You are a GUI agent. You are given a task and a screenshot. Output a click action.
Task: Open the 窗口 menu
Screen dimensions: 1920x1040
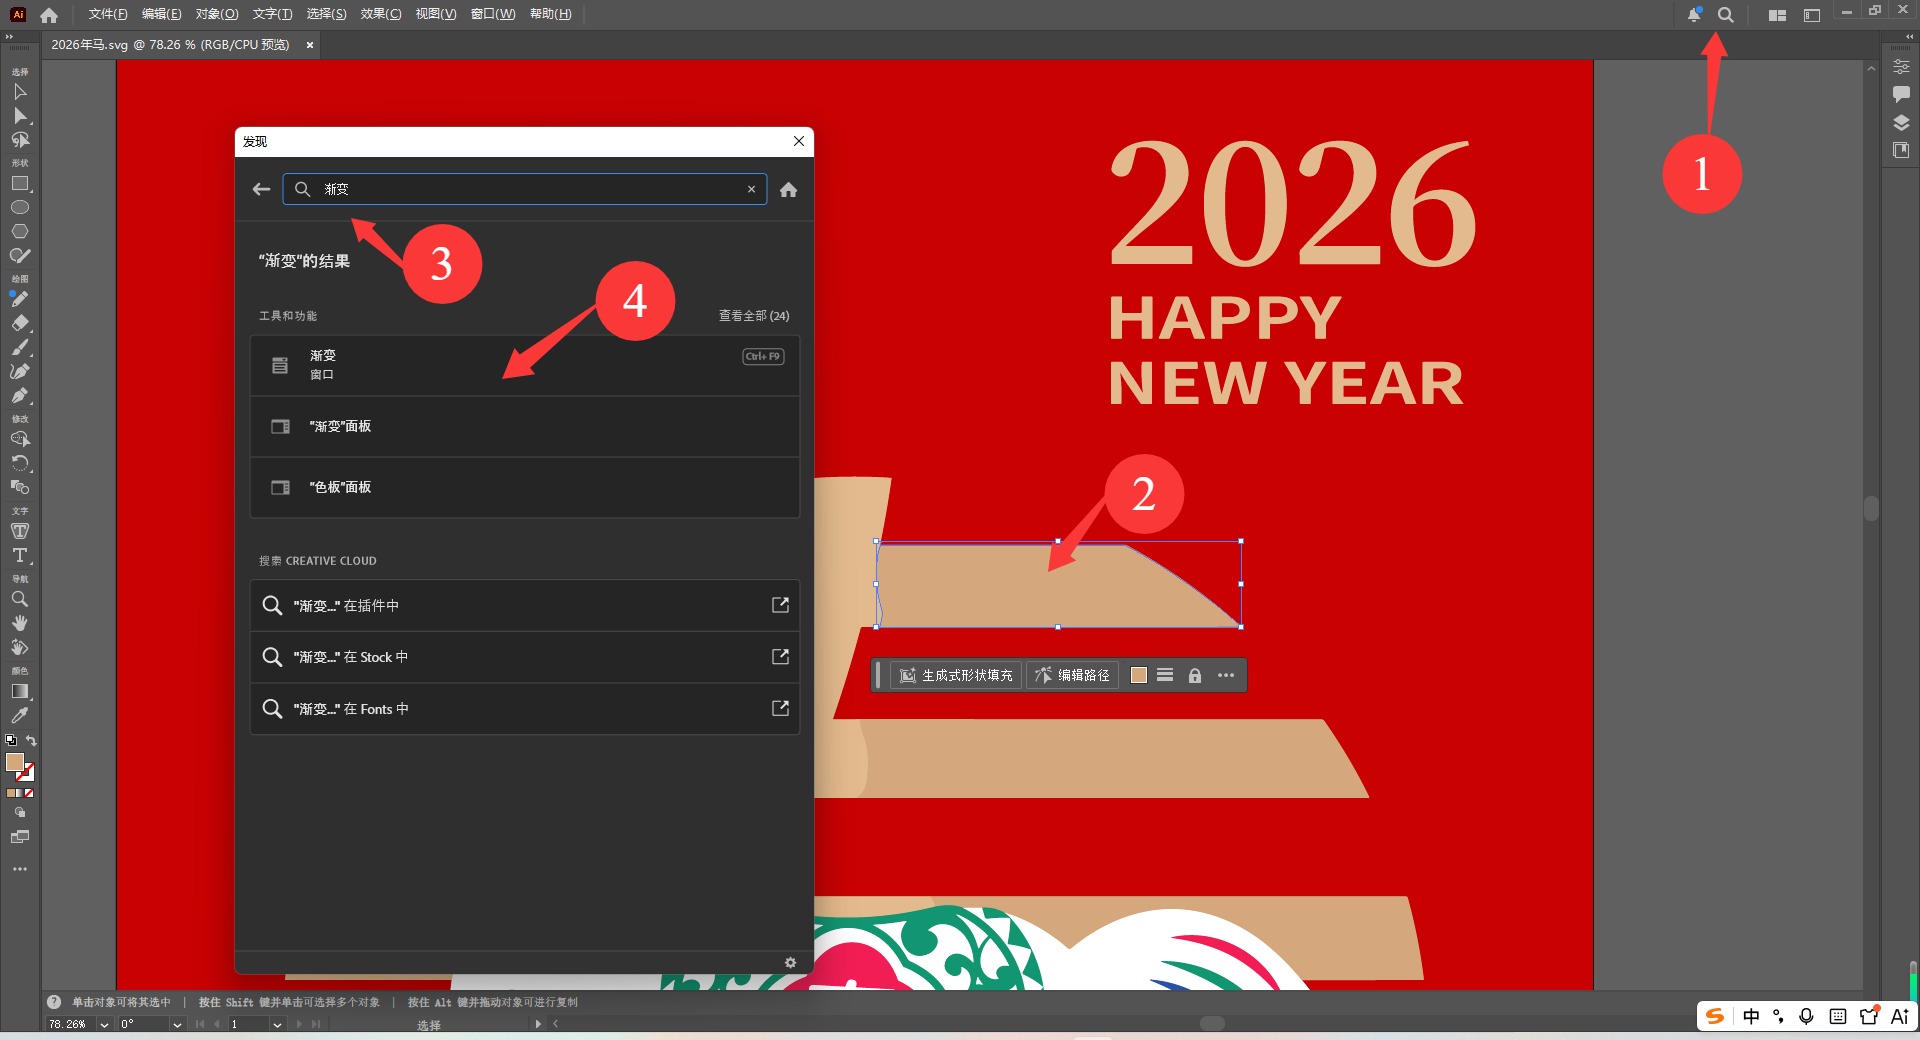pos(492,14)
